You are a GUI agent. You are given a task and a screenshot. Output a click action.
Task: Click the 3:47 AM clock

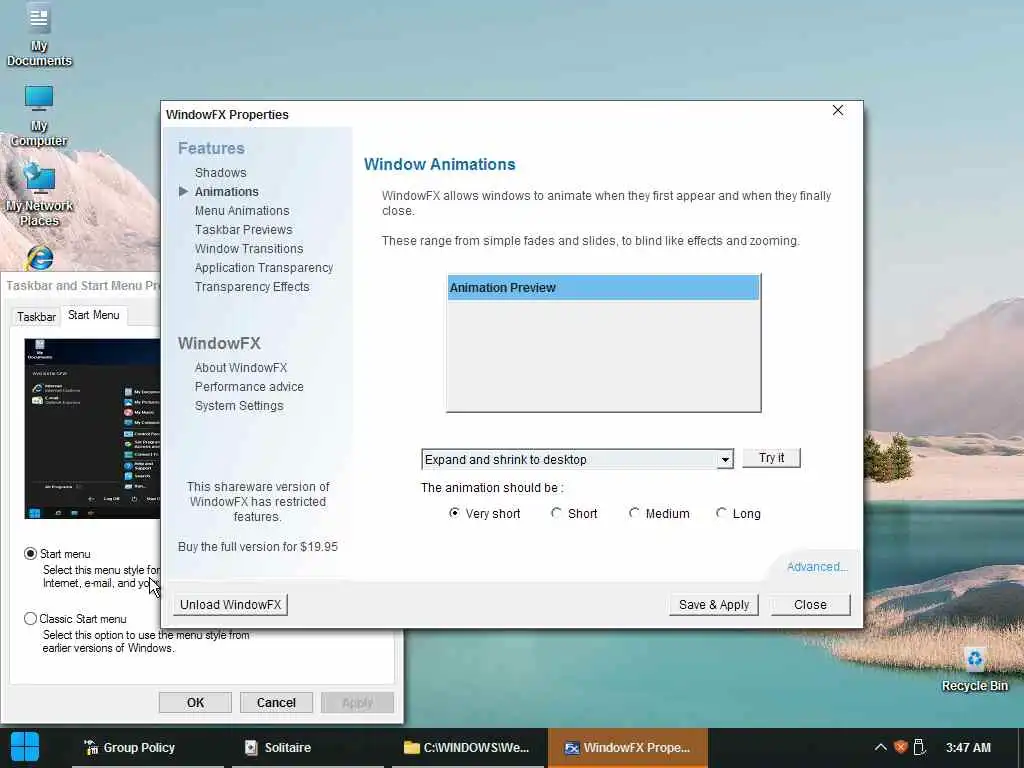click(x=968, y=748)
